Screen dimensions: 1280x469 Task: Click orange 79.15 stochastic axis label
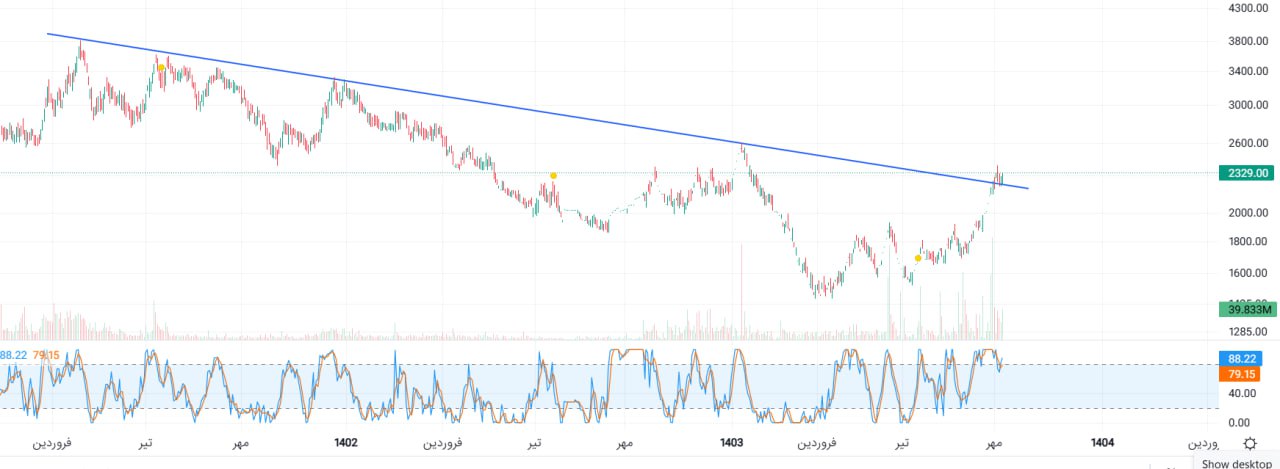coord(1239,374)
